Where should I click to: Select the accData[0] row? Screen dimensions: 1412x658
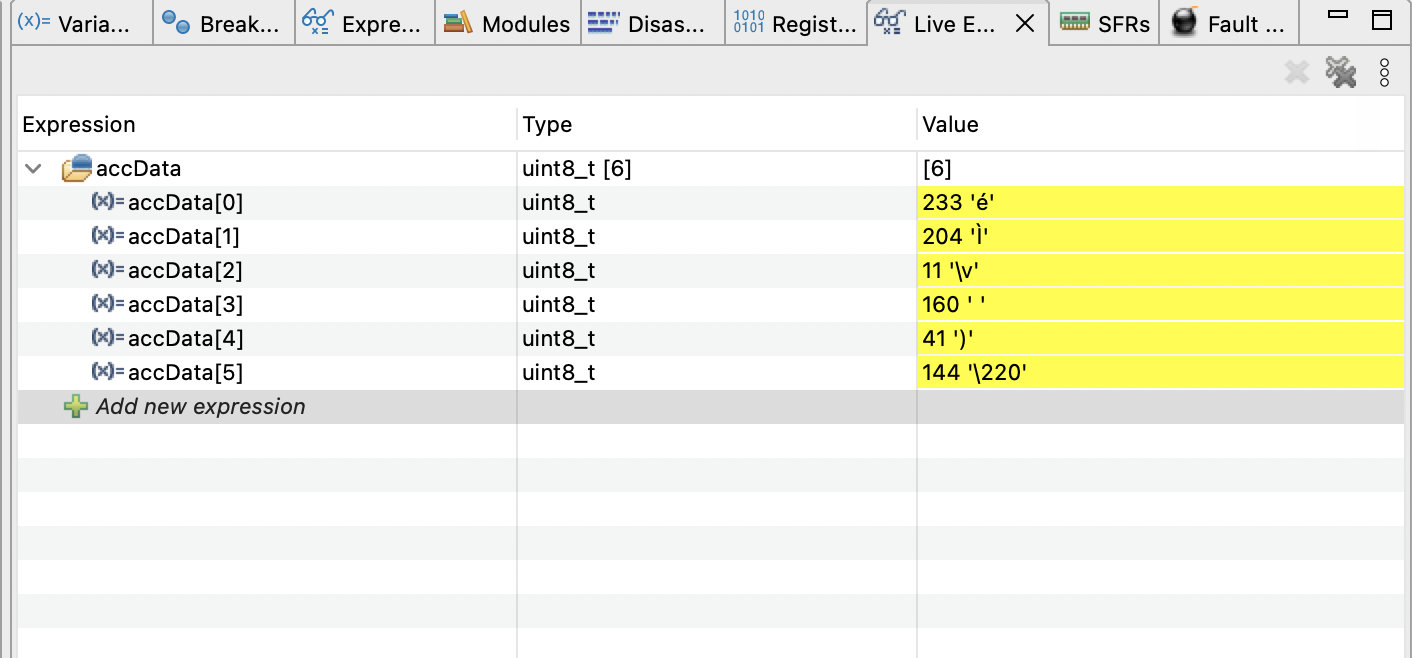click(x=185, y=203)
